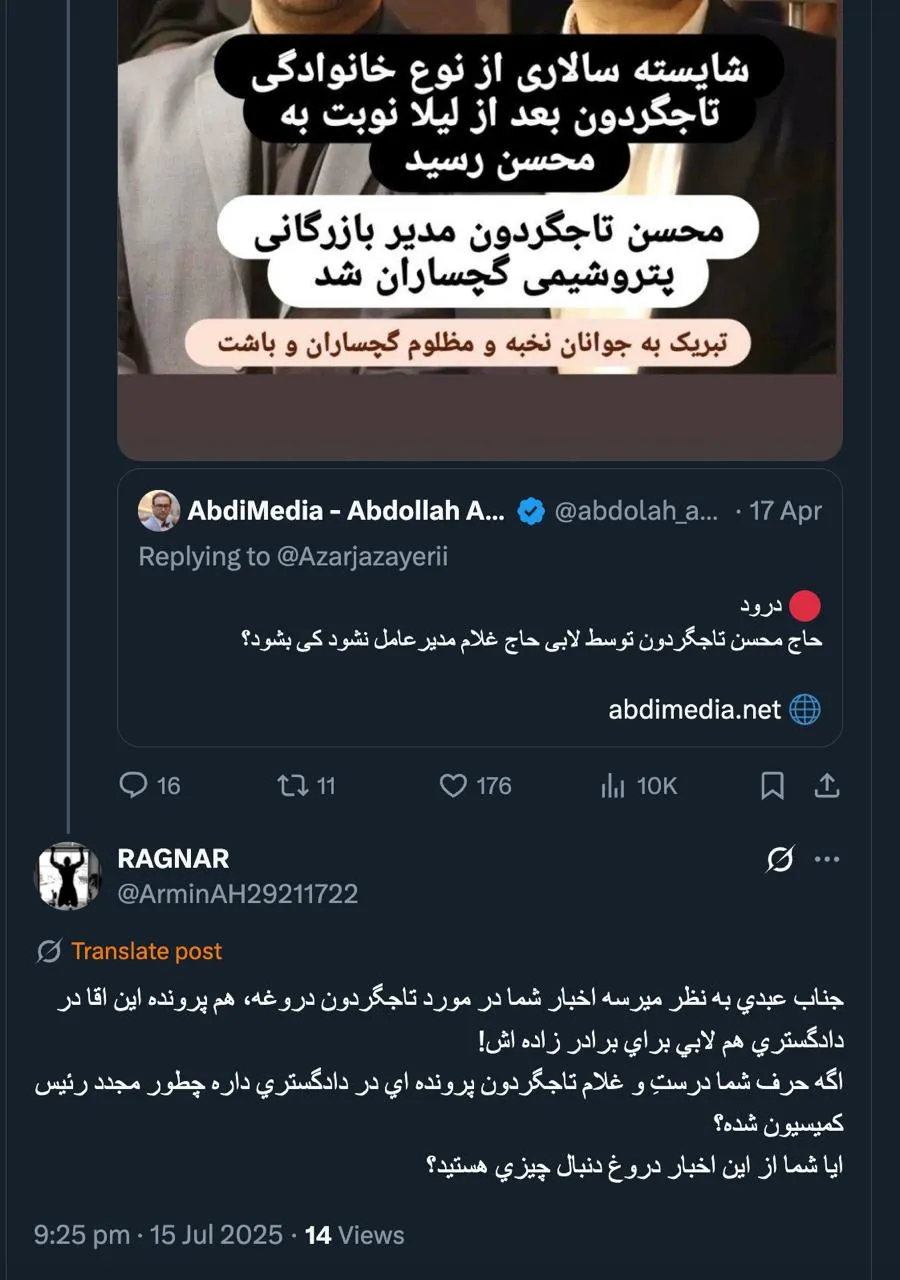
Task: Bookmark AbdiMedia's tweet
Action: (x=772, y=787)
